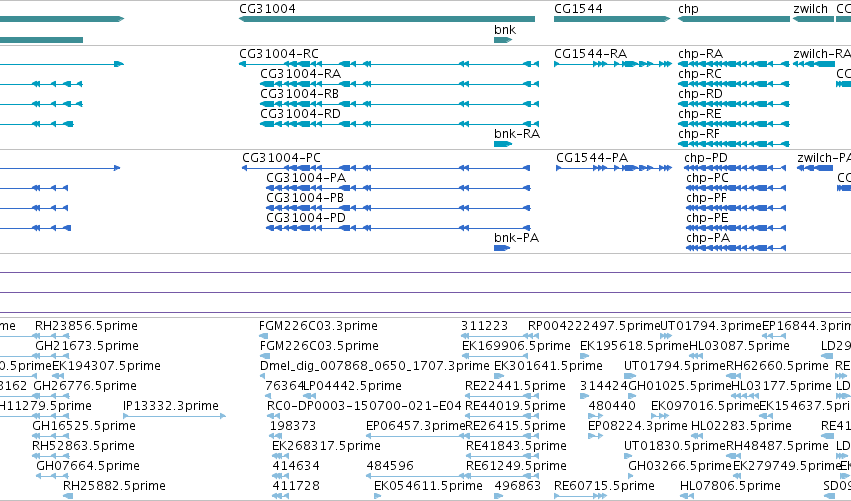Click the RH23856.5prime EST label
The height and width of the screenshot is (501, 851).
coord(86,326)
